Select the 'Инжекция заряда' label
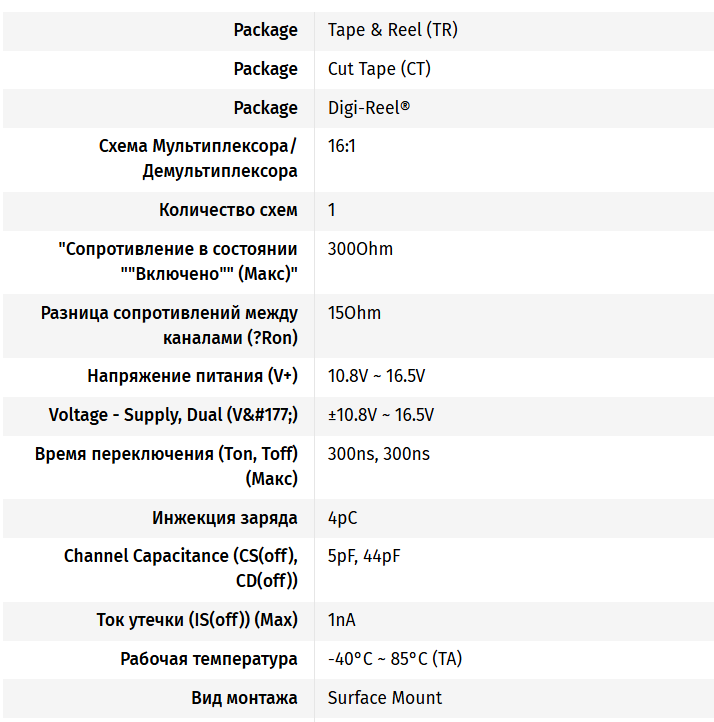This screenshot has height=722, width=714. tap(225, 518)
